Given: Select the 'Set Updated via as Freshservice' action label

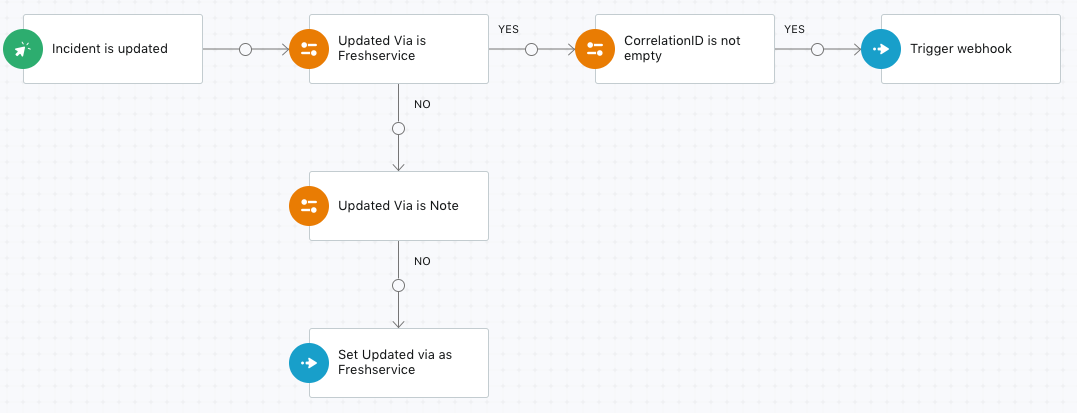Looking at the screenshot, I should (x=395, y=362).
